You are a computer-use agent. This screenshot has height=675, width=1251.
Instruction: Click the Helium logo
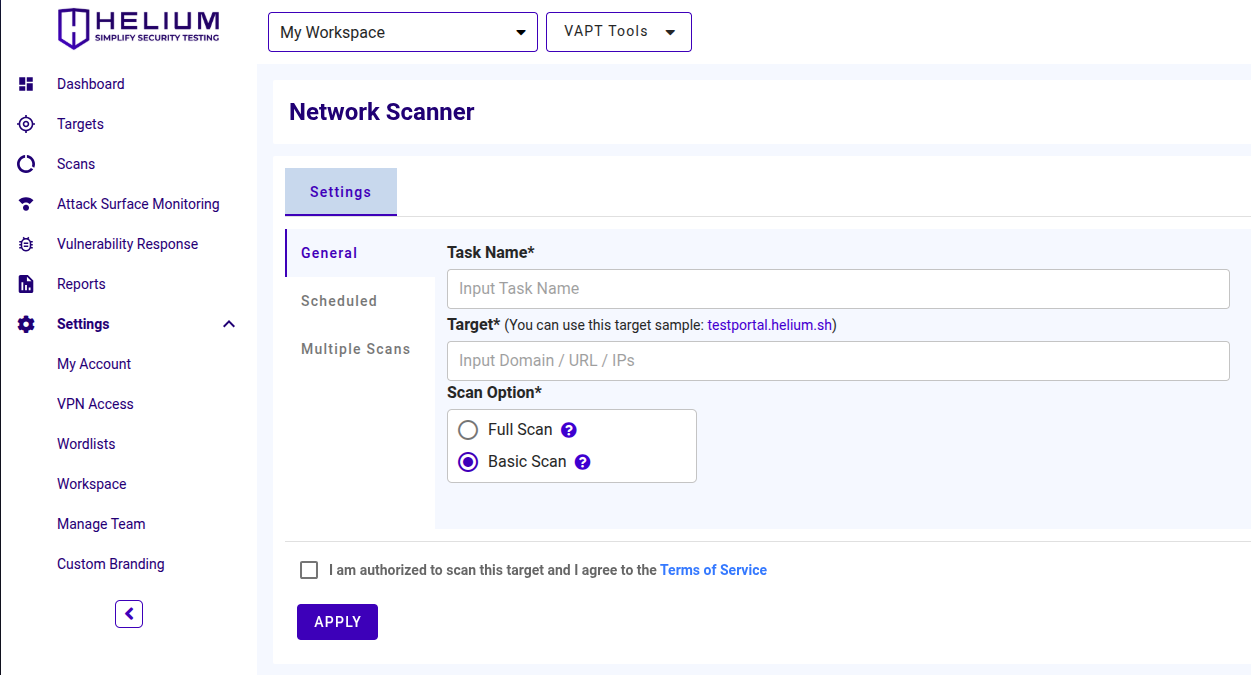(138, 28)
